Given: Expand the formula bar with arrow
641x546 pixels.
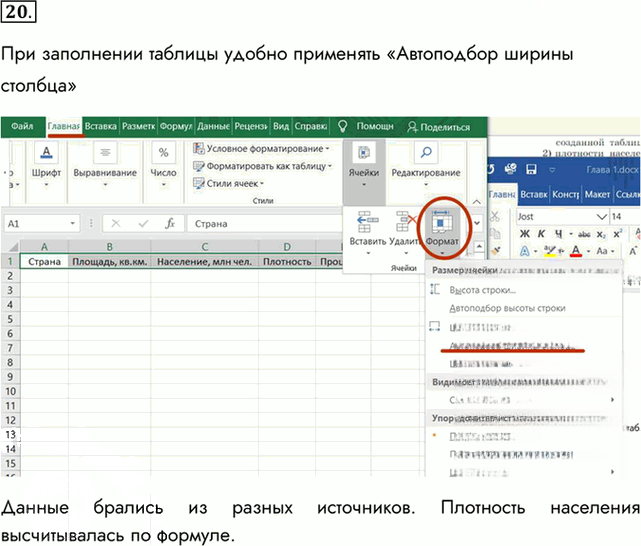Looking at the screenshot, I should pyautogui.click(x=477, y=223).
